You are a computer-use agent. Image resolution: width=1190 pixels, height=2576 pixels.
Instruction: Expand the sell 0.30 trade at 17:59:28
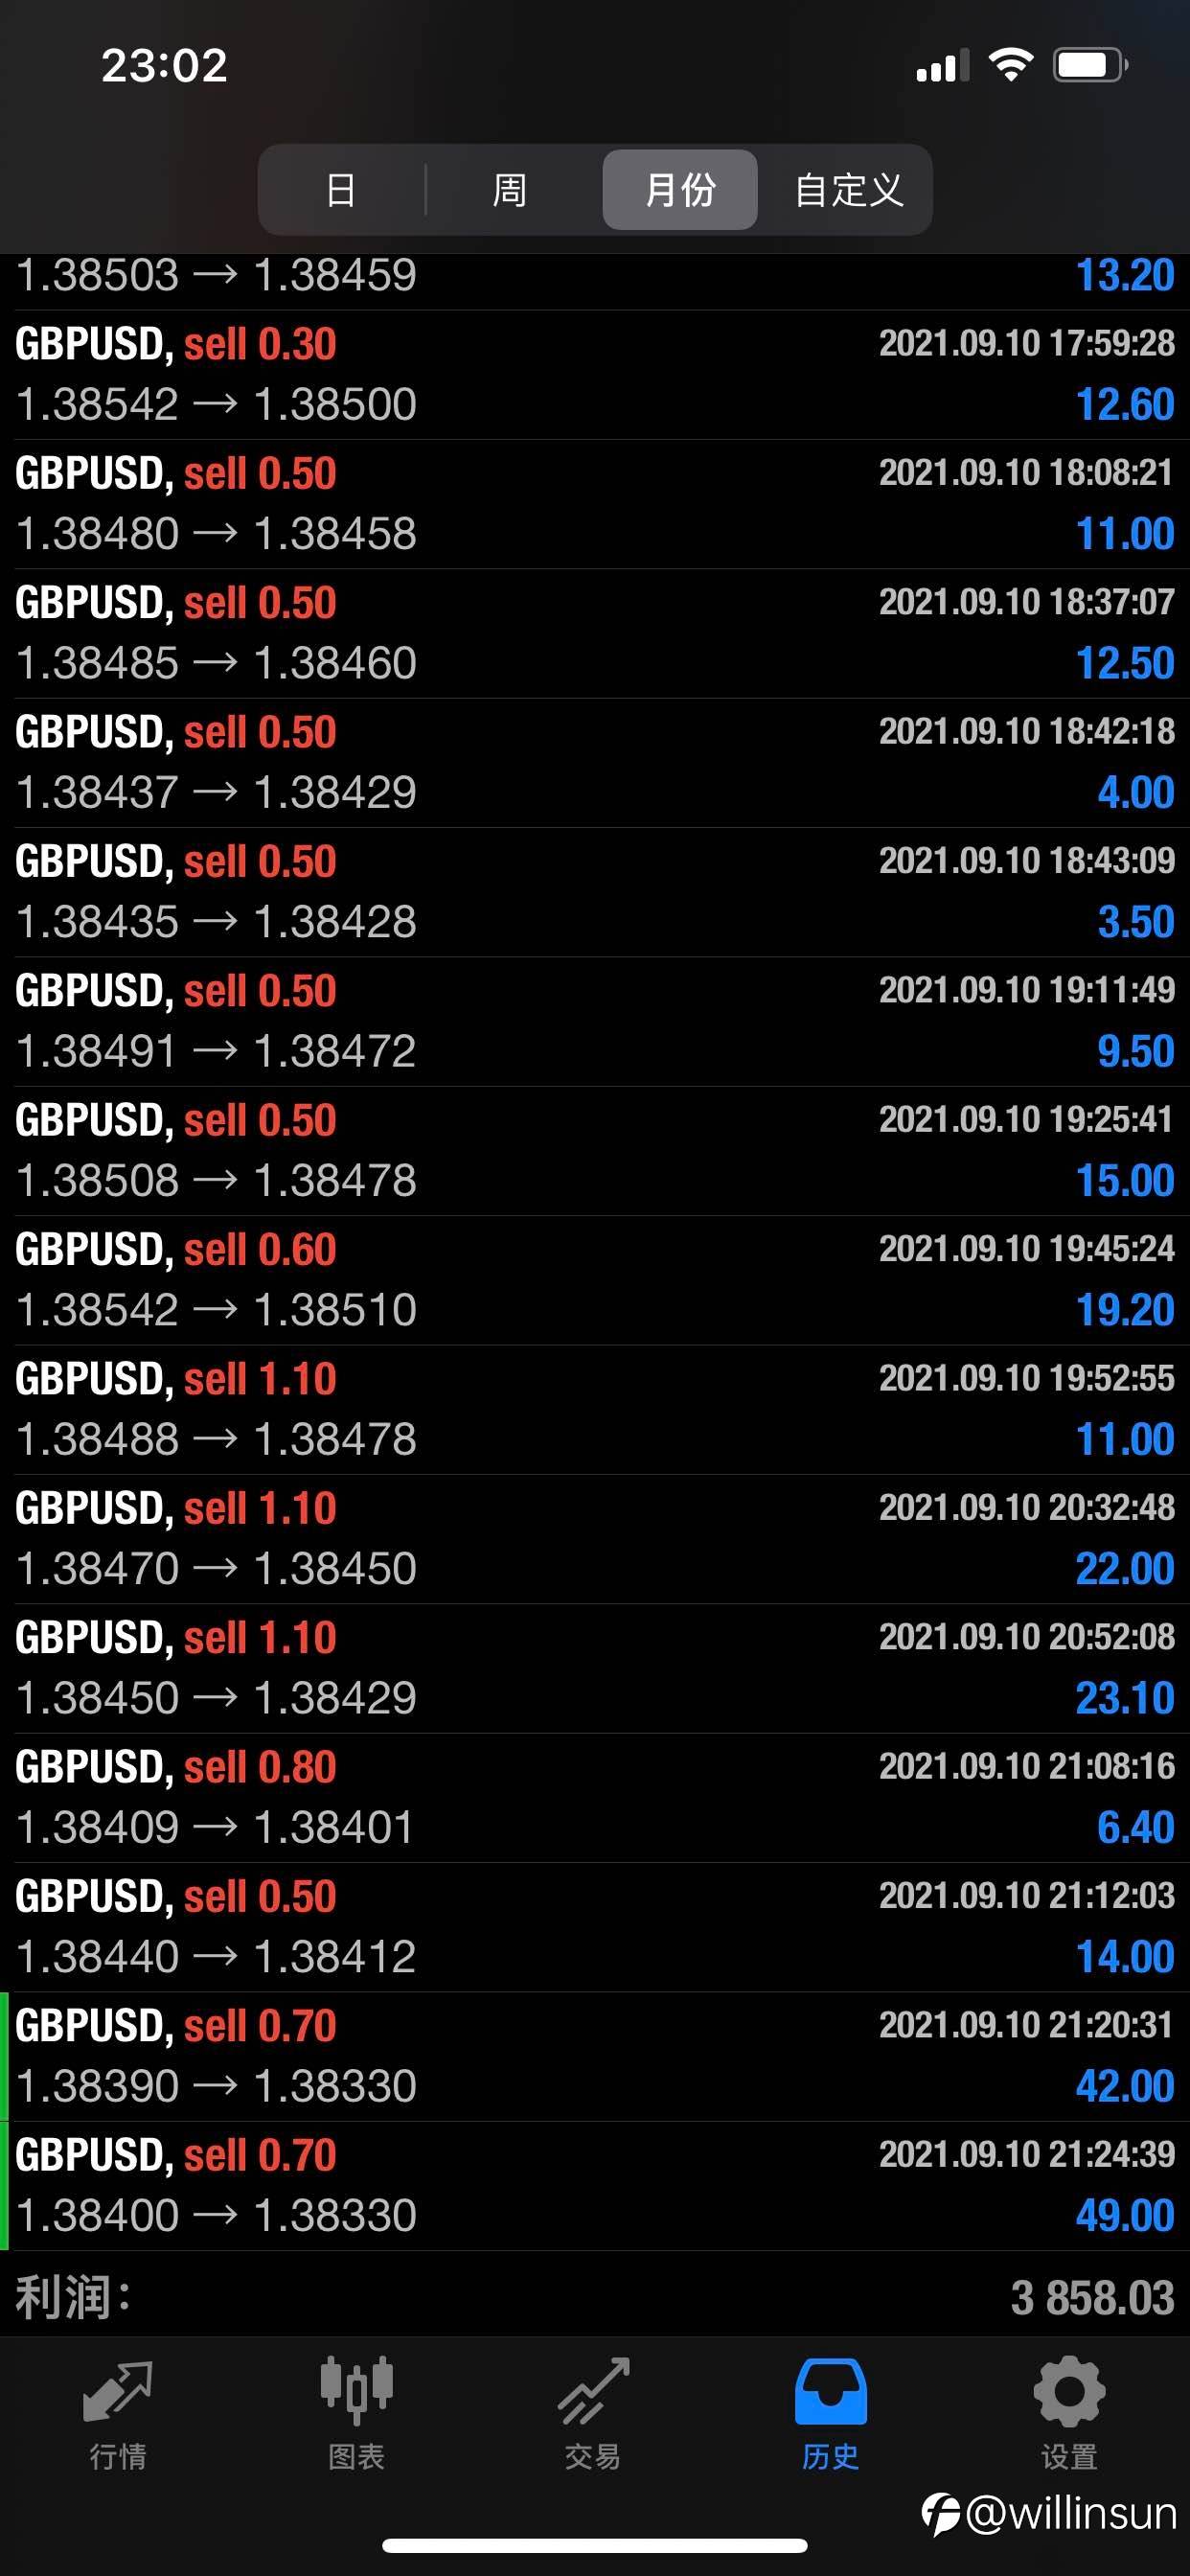tap(594, 374)
